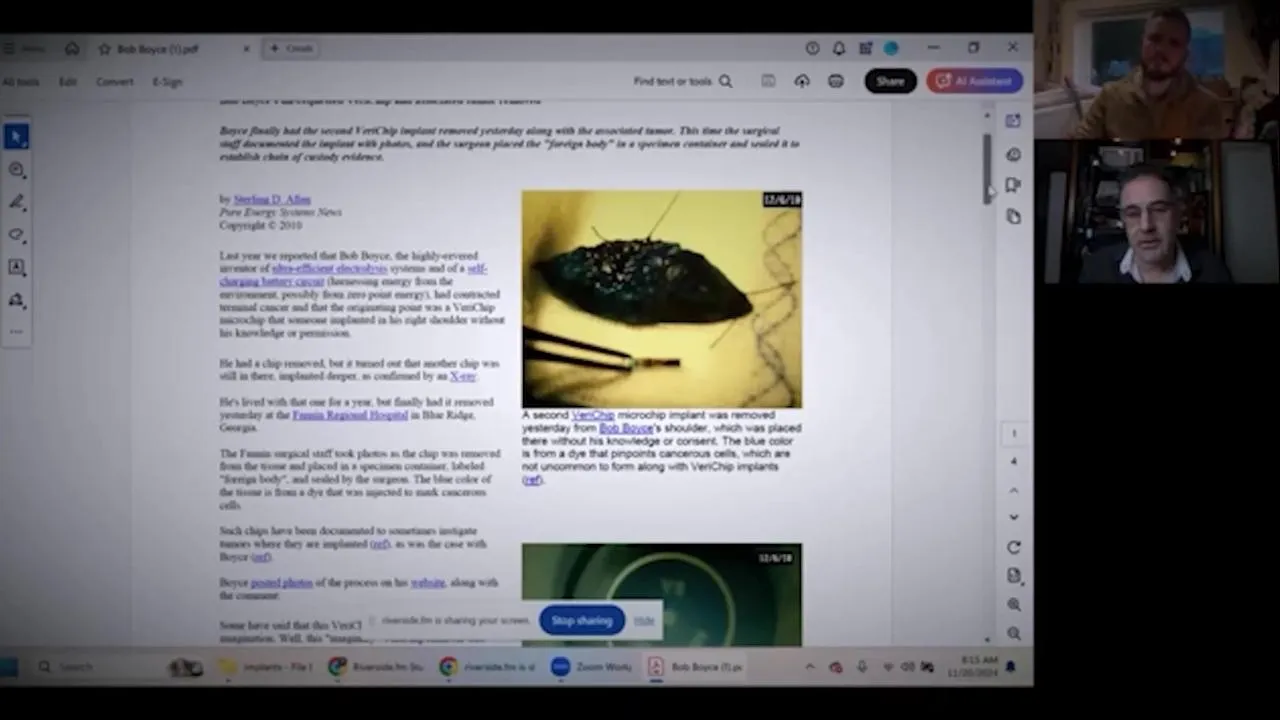Zoom in with the plus magnifier icon
The width and height of the screenshot is (1280, 720).
pos(1013,604)
